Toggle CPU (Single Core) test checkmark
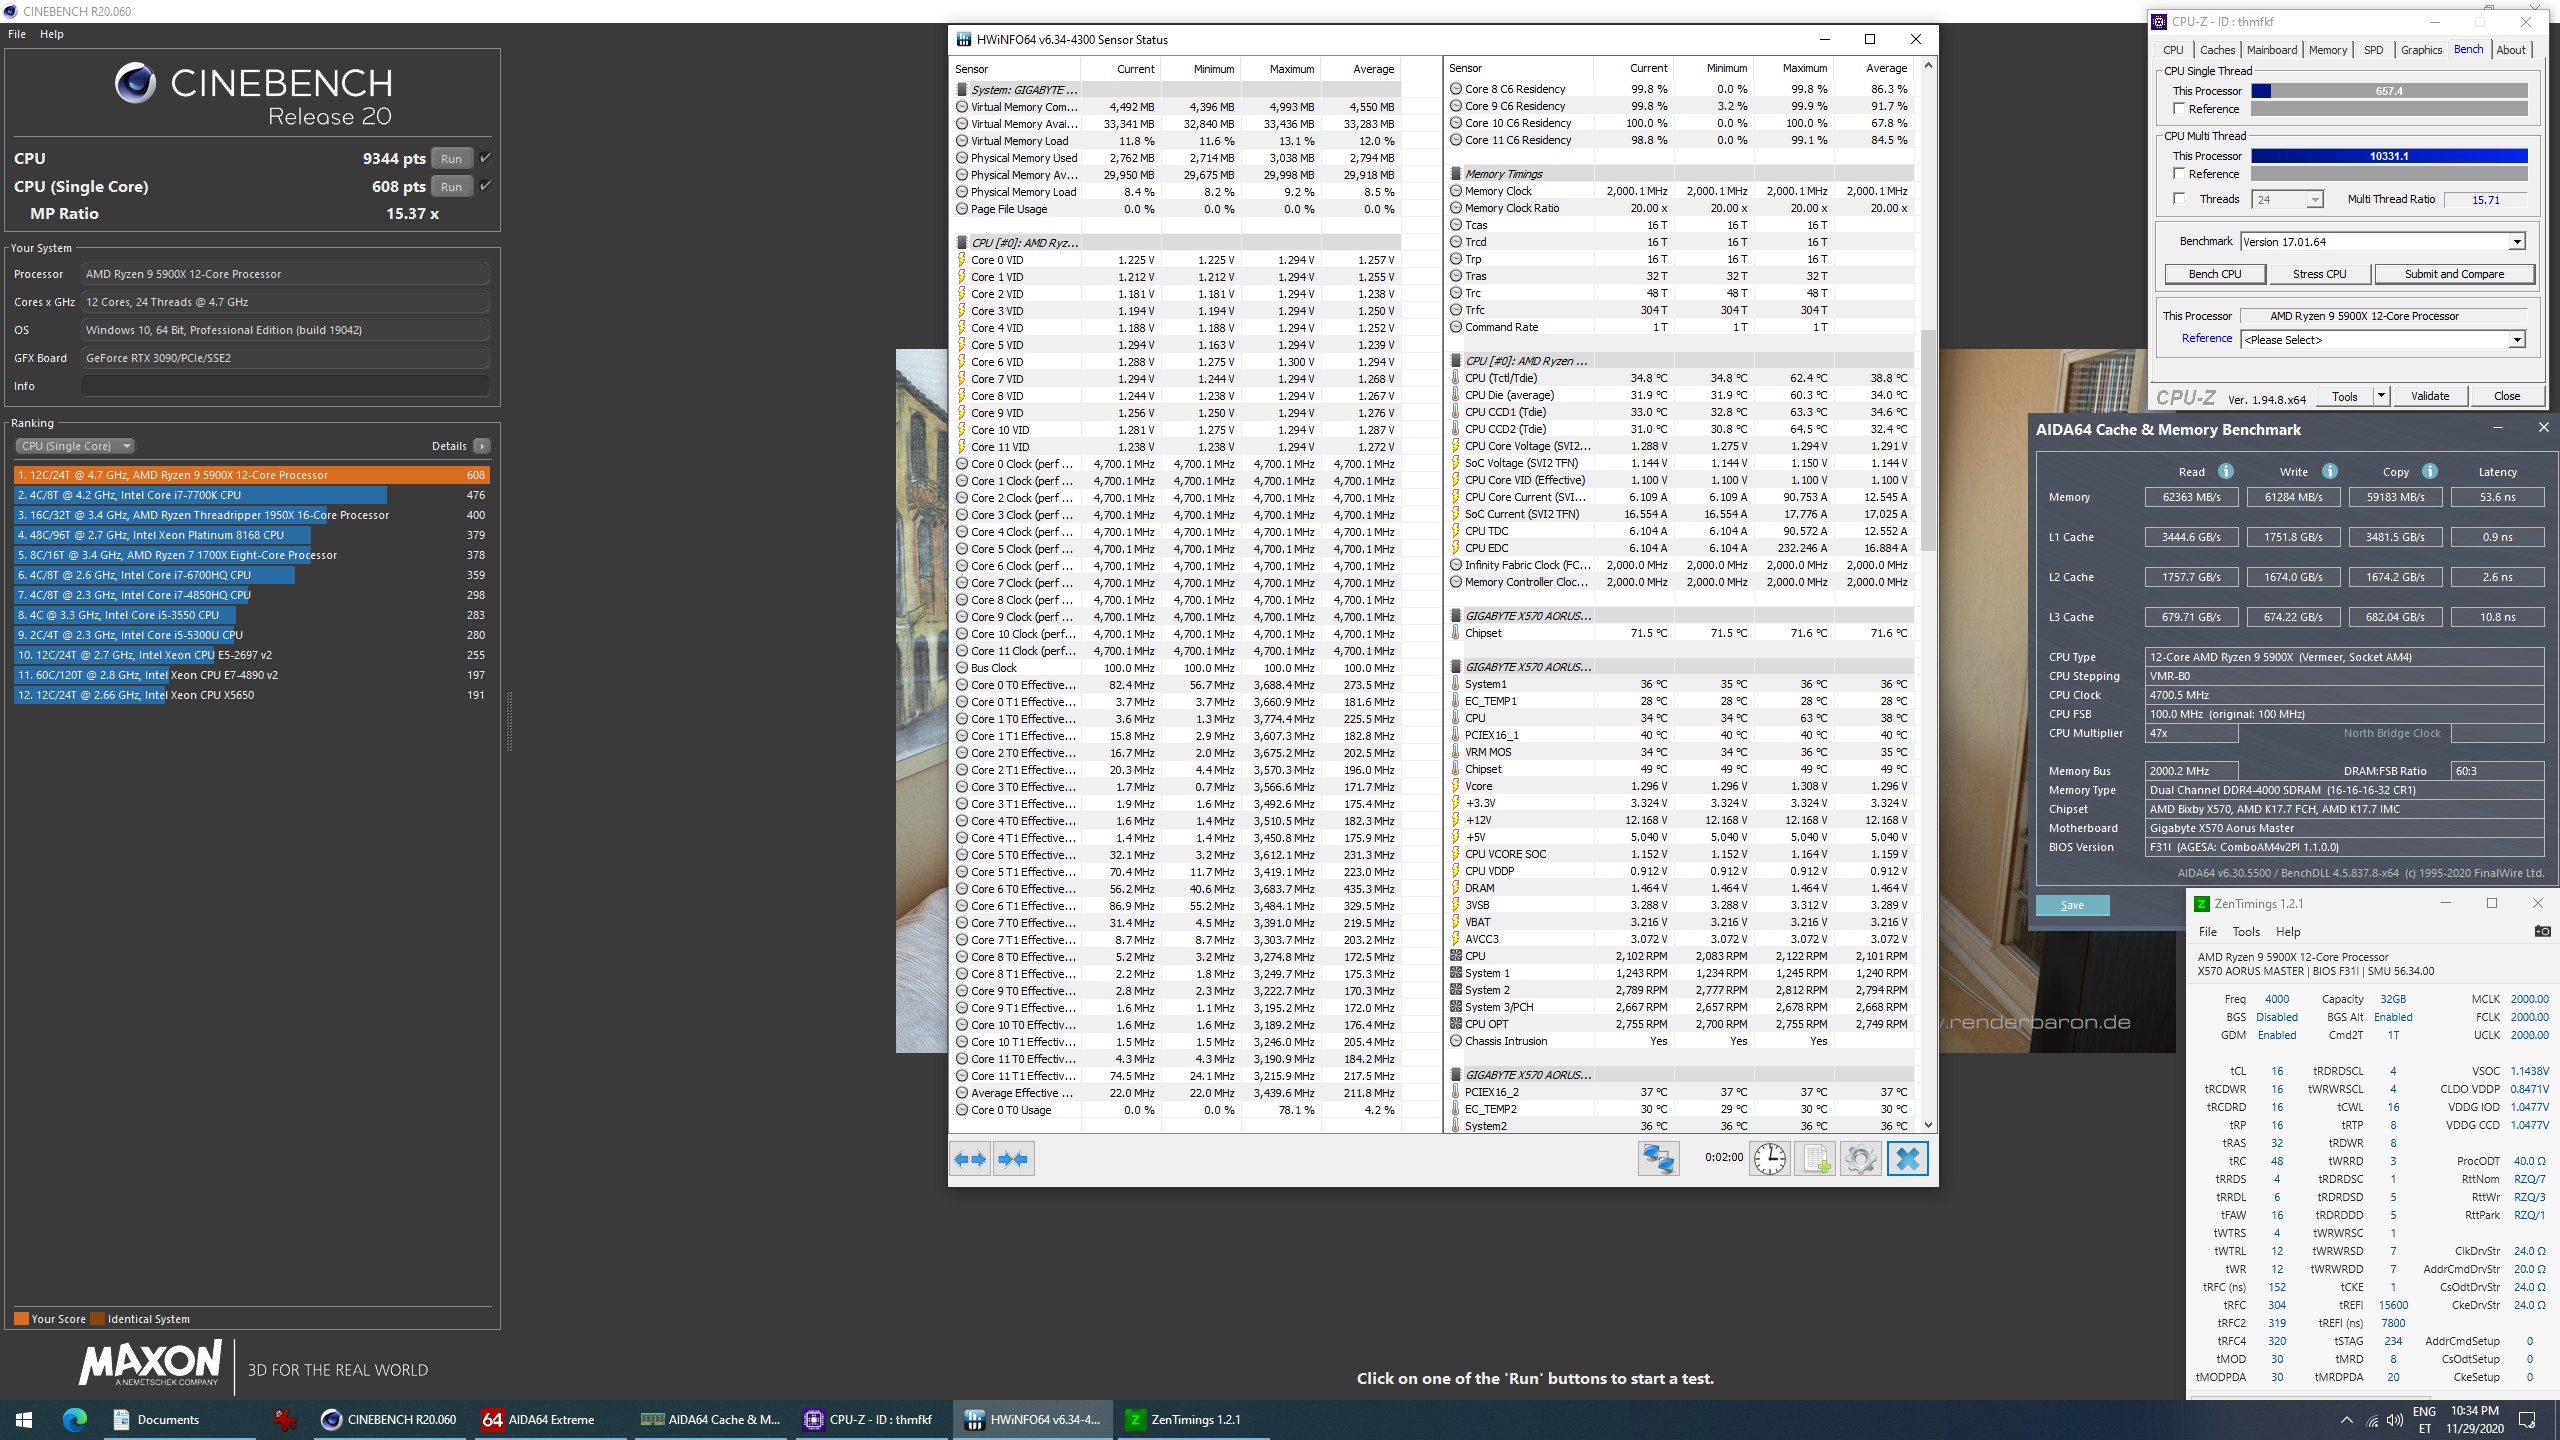 [x=485, y=186]
